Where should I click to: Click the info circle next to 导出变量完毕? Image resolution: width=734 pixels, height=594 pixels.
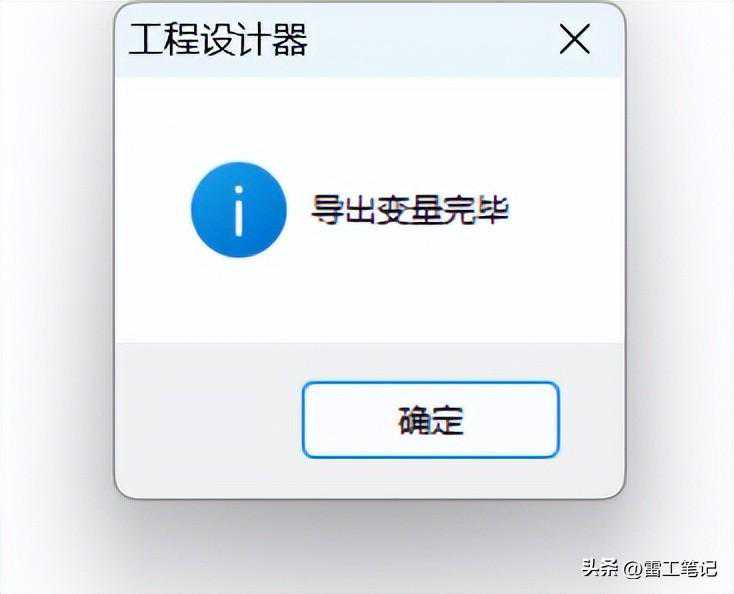[x=239, y=210]
